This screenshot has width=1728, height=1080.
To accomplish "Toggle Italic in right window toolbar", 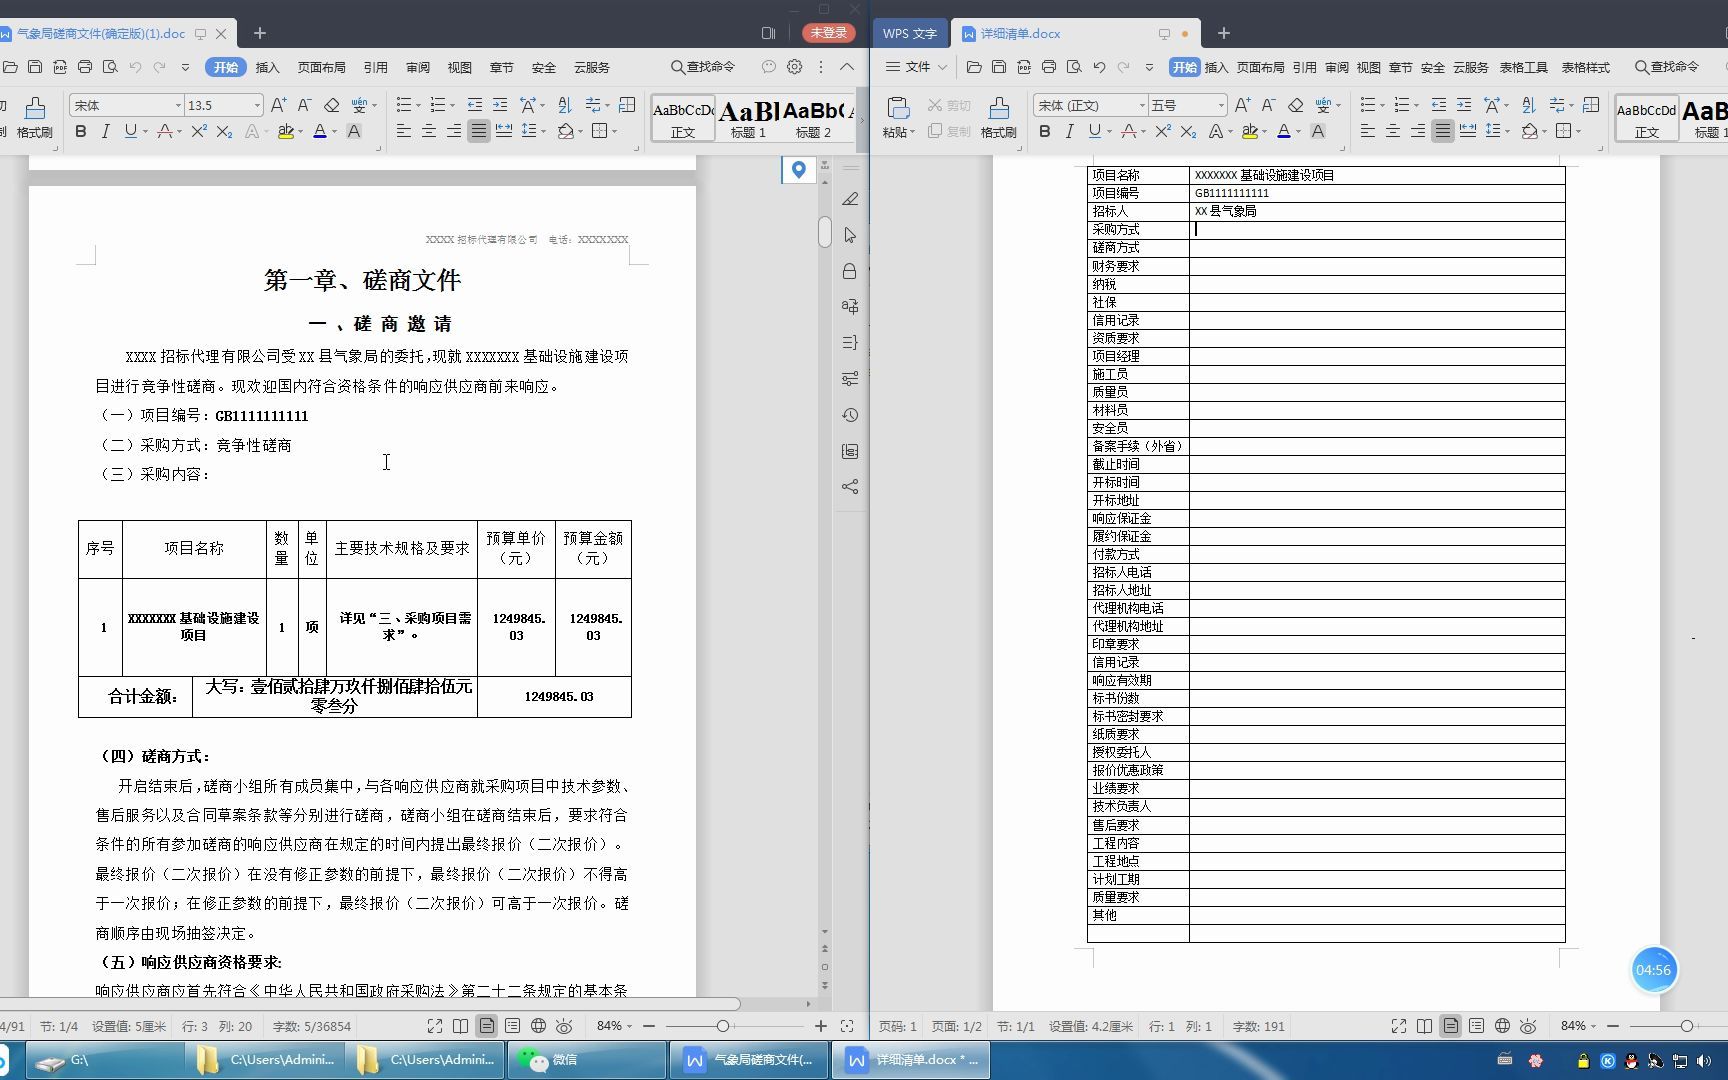I will pyautogui.click(x=1069, y=132).
